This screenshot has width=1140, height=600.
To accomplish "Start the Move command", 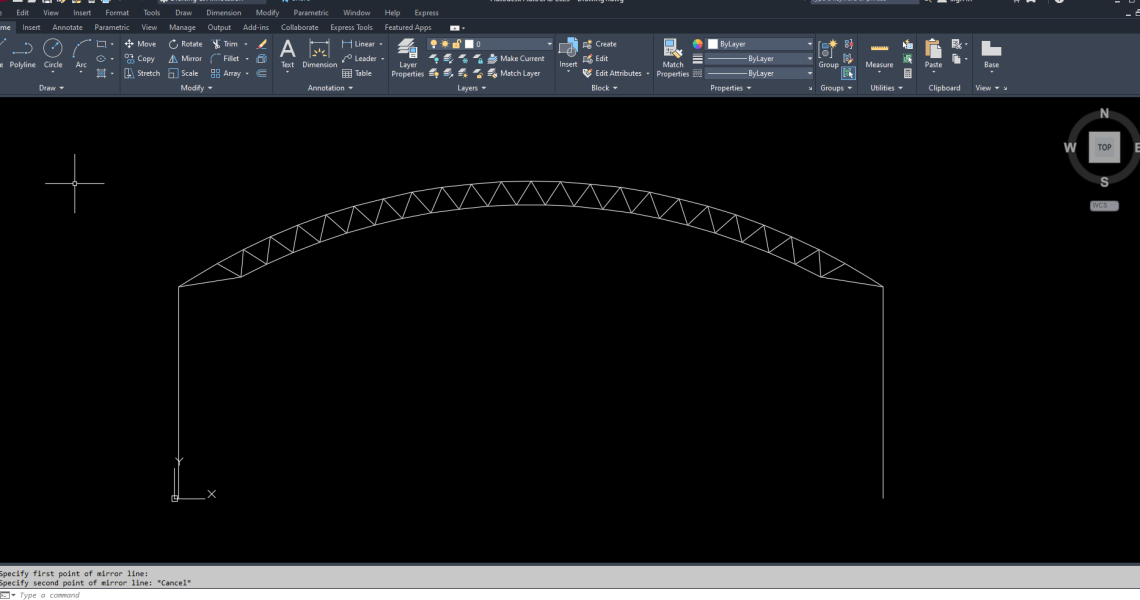I will pyautogui.click(x=140, y=44).
